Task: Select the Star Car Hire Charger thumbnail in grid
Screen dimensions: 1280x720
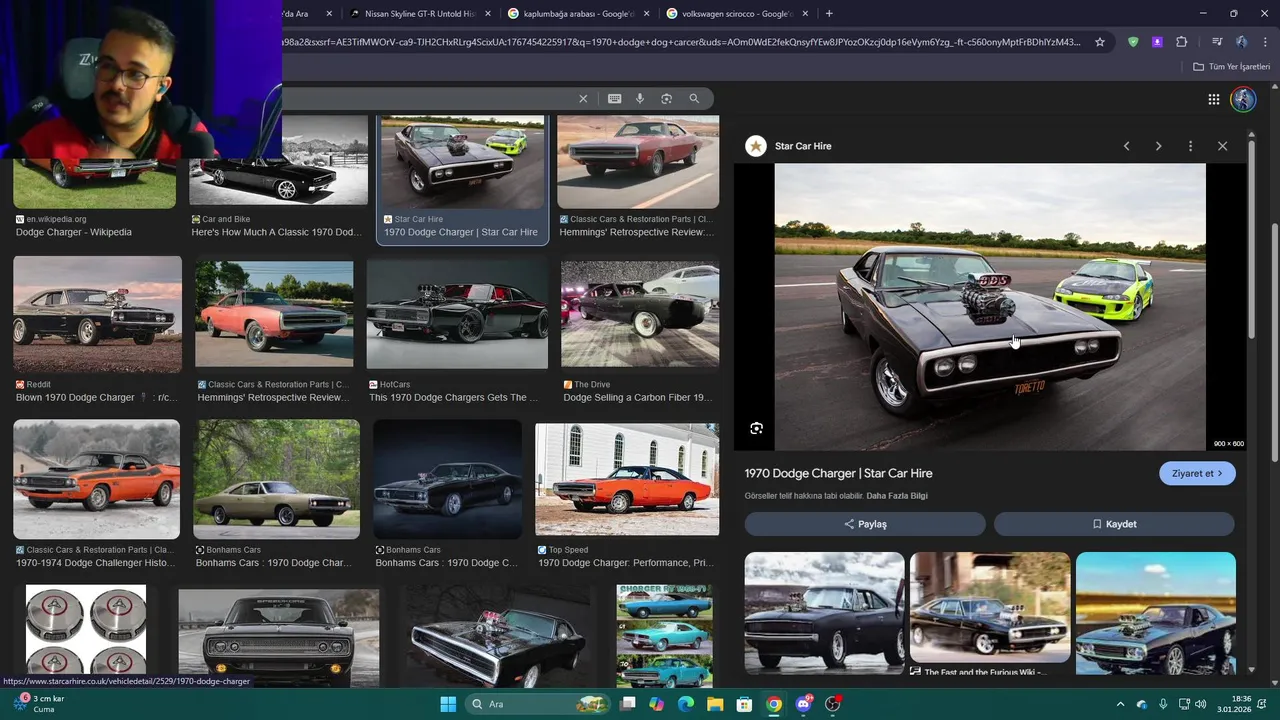Action: point(462,160)
